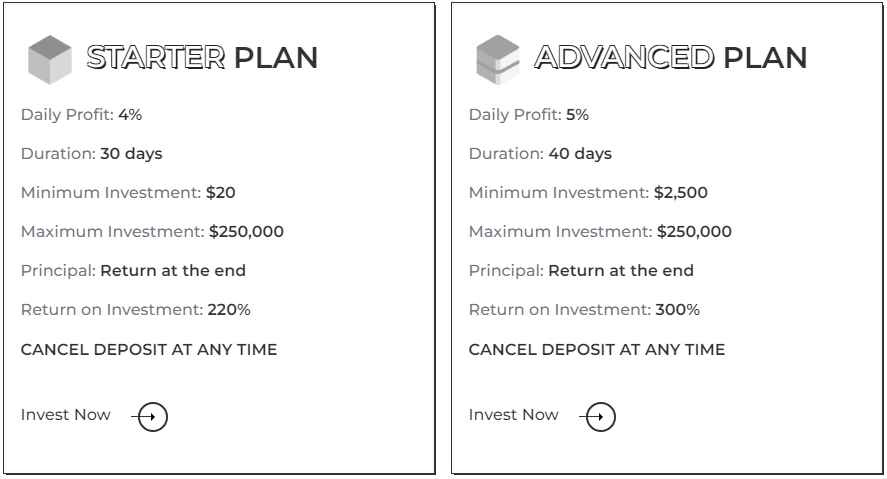Click Advanced Plan Daily Profit 5% line
The height and width of the screenshot is (479, 887).
pyautogui.click(x=529, y=115)
